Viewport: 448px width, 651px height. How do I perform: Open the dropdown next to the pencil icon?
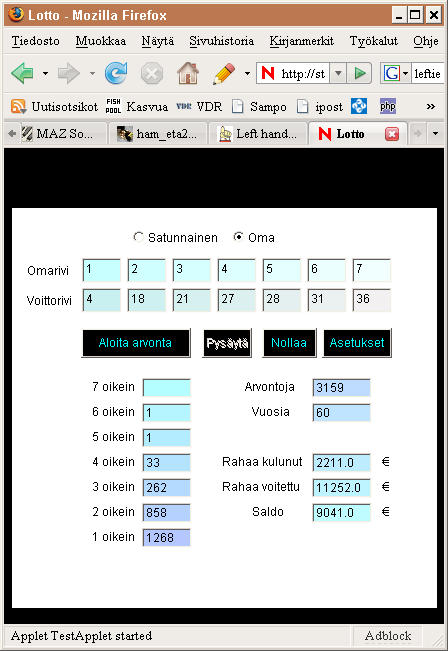pyautogui.click(x=247, y=74)
